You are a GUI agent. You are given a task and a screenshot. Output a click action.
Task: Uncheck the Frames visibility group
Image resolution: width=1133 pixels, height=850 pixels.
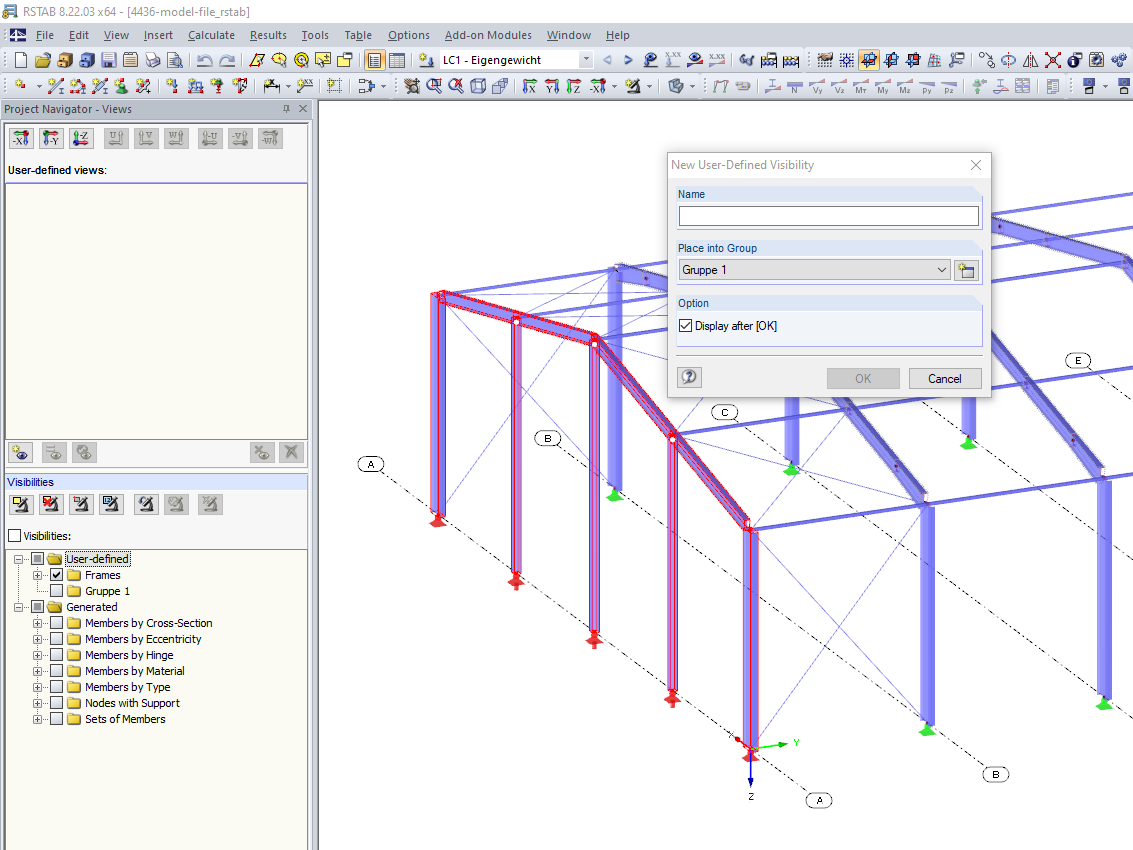pos(56,575)
